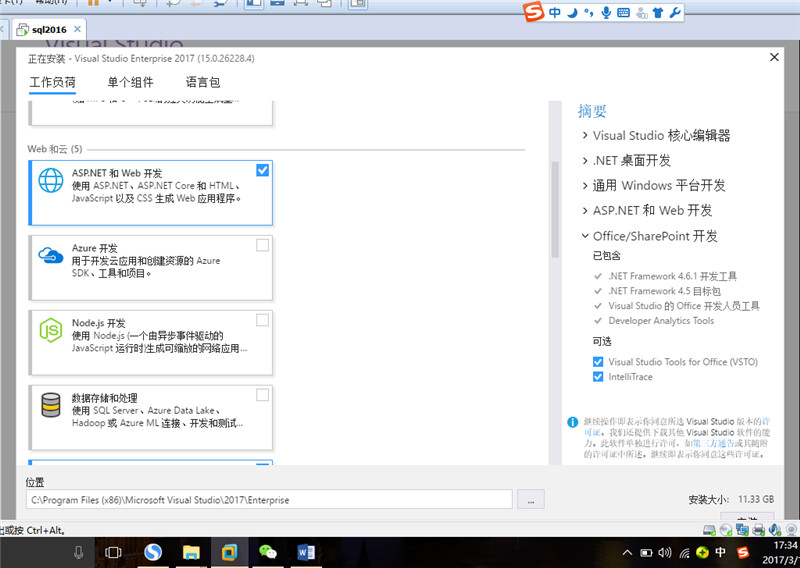Switch to the 语言包 tab
800x568 pixels.
point(203,82)
